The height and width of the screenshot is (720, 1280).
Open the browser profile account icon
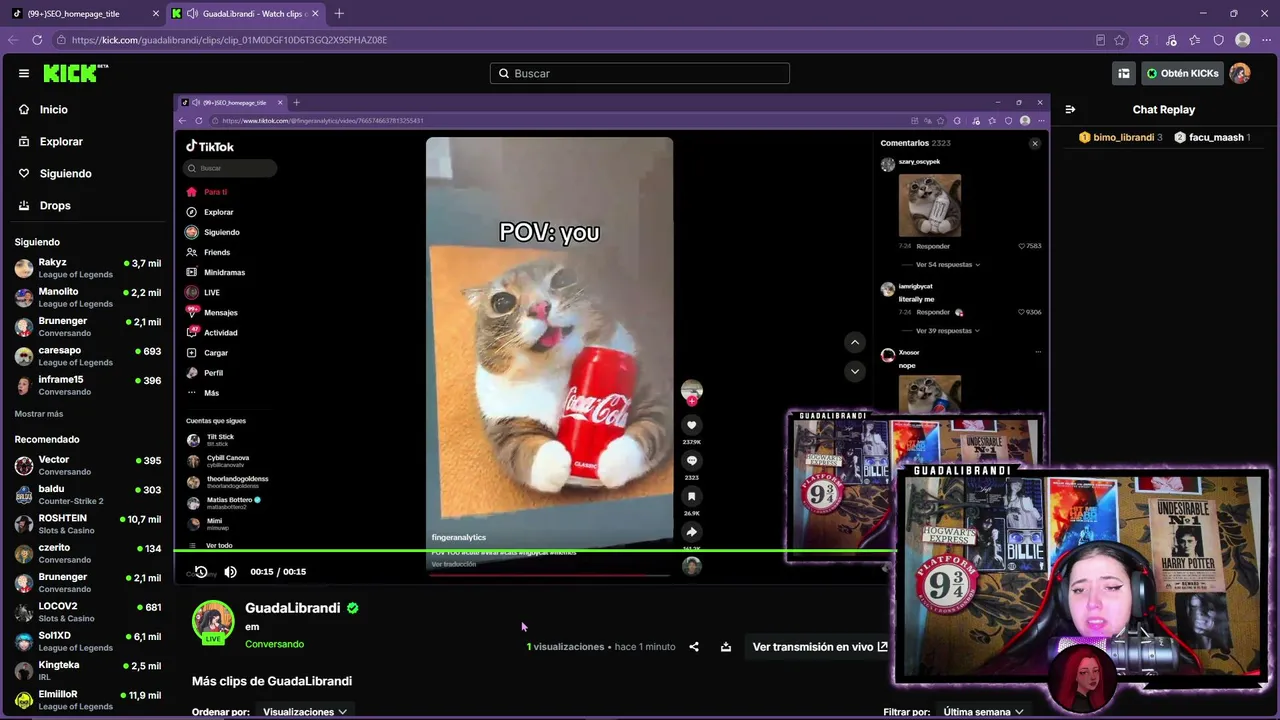[1243, 40]
